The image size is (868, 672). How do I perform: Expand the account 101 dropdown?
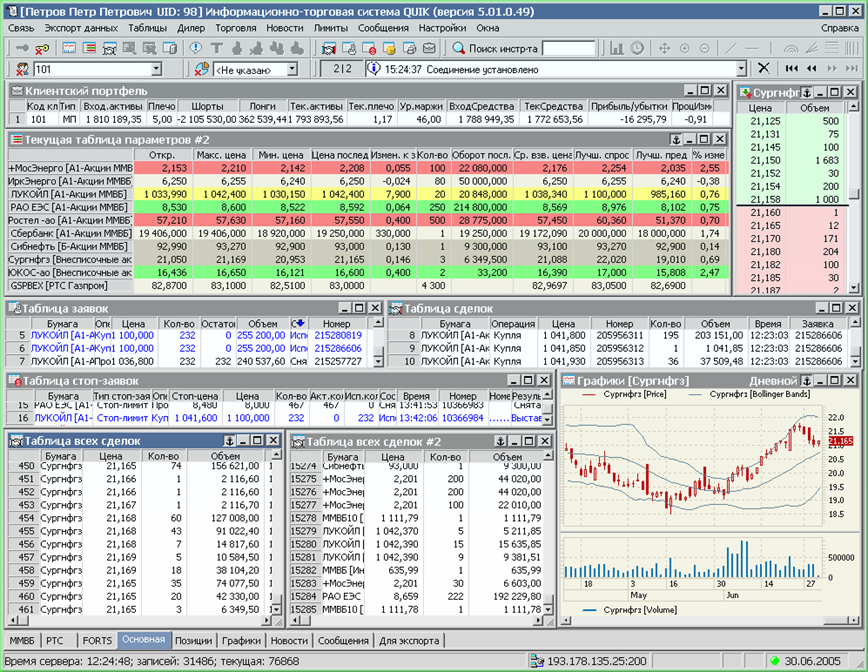point(156,69)
